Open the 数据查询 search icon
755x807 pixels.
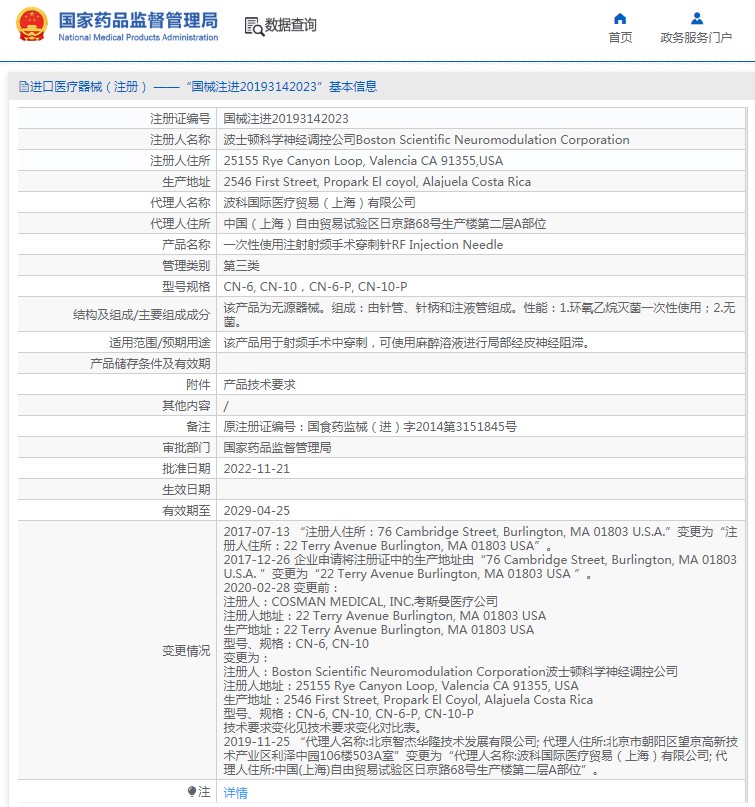tap(254, 26)
